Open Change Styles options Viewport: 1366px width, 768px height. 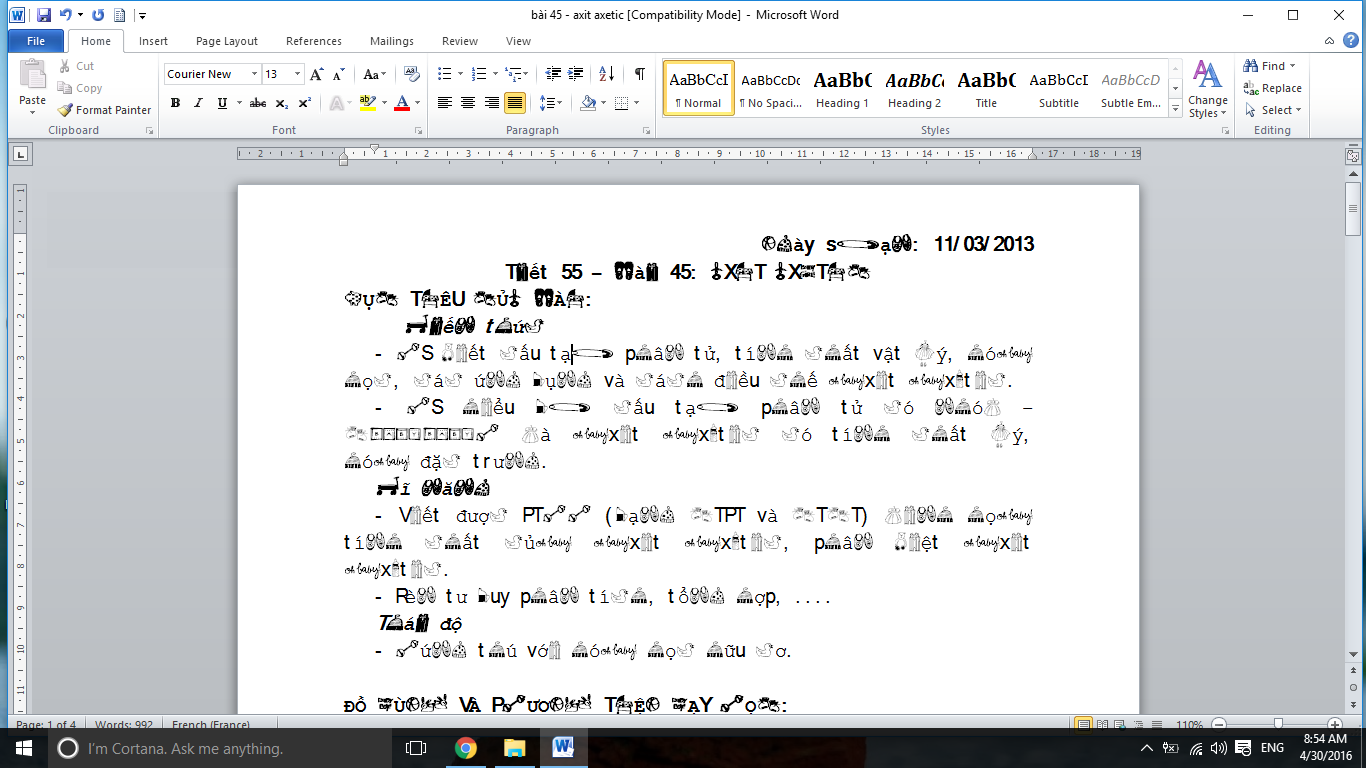click(x=1208, y=89)
